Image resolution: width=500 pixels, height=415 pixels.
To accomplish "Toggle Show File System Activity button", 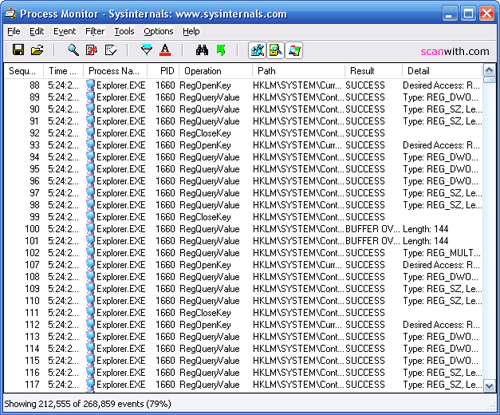I will point(275,50).
